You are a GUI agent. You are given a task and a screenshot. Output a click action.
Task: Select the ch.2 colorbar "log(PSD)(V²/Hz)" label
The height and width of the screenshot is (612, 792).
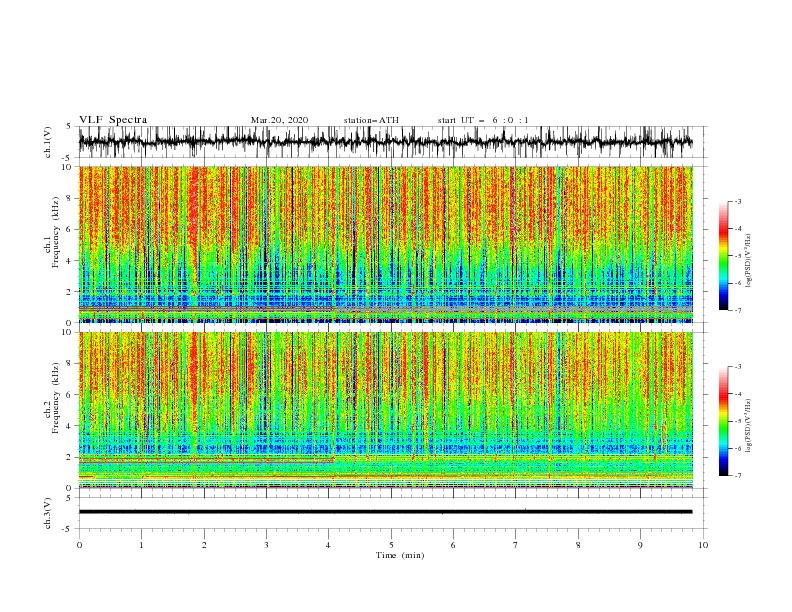749,426
